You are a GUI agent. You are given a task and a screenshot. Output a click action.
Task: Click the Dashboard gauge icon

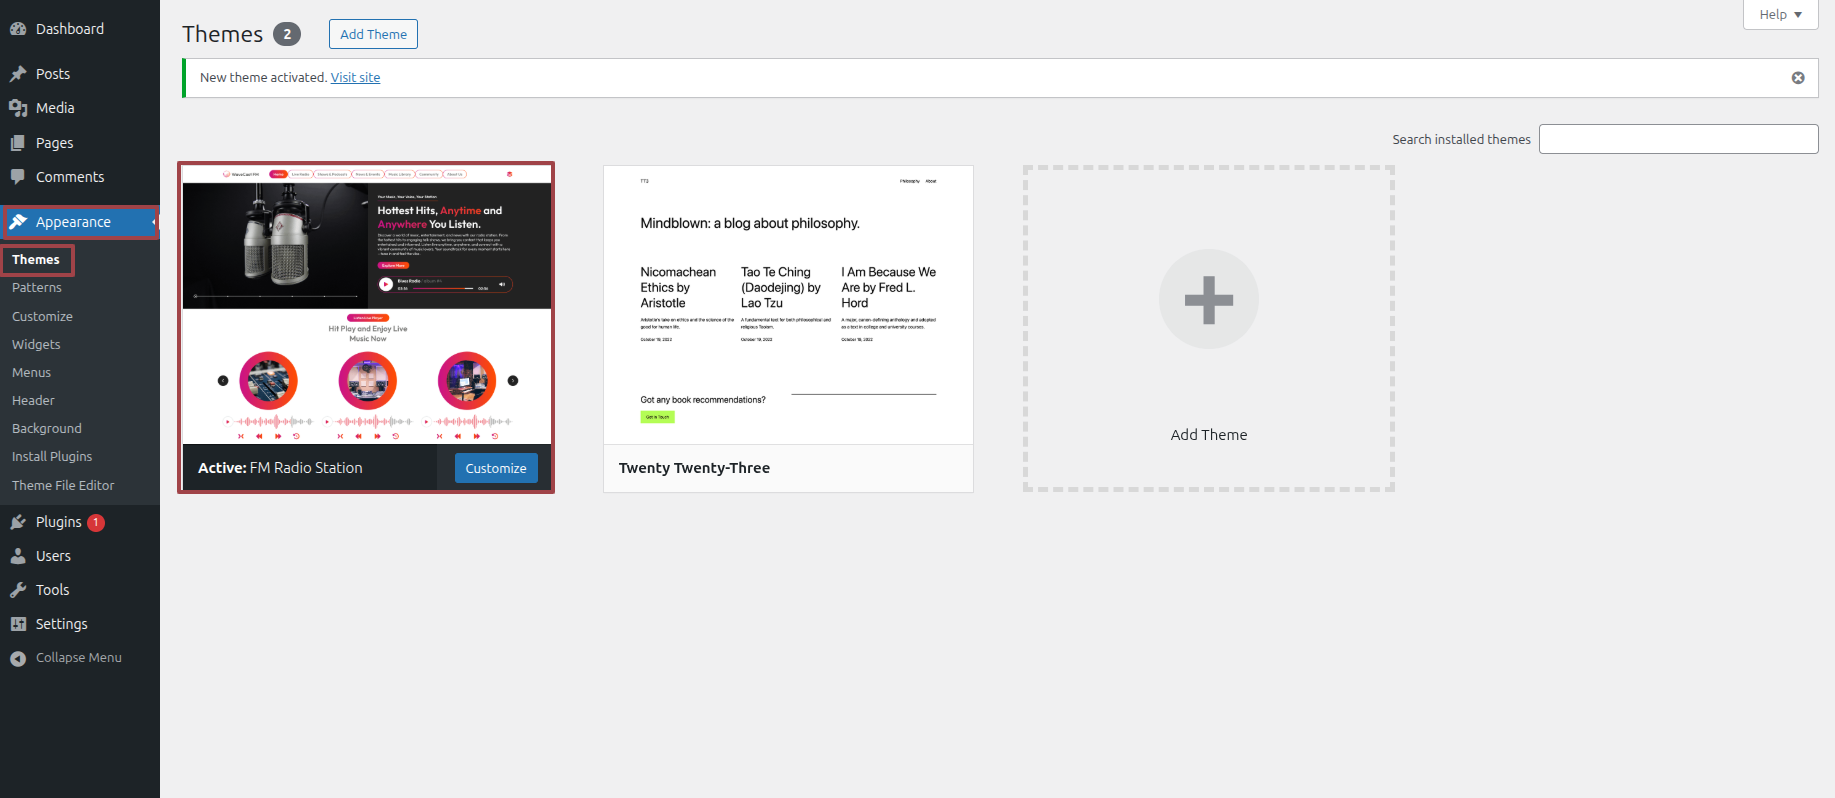tap(18, 29)
